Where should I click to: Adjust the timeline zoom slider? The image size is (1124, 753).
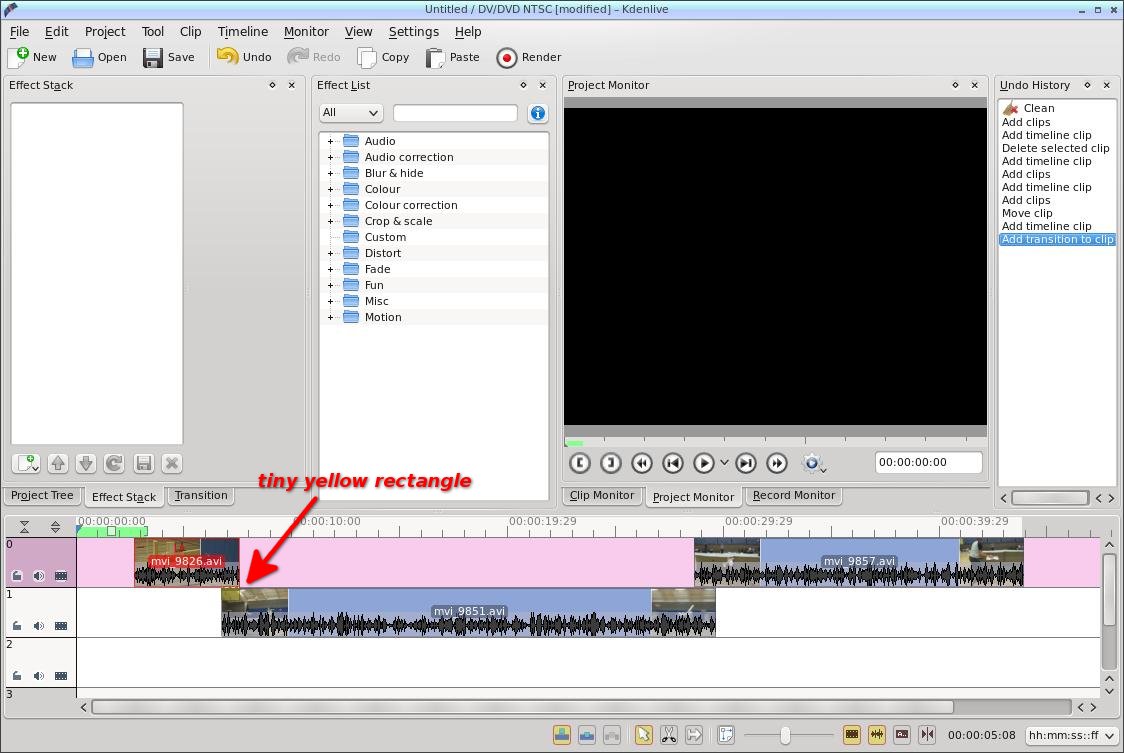click(785, 735)
